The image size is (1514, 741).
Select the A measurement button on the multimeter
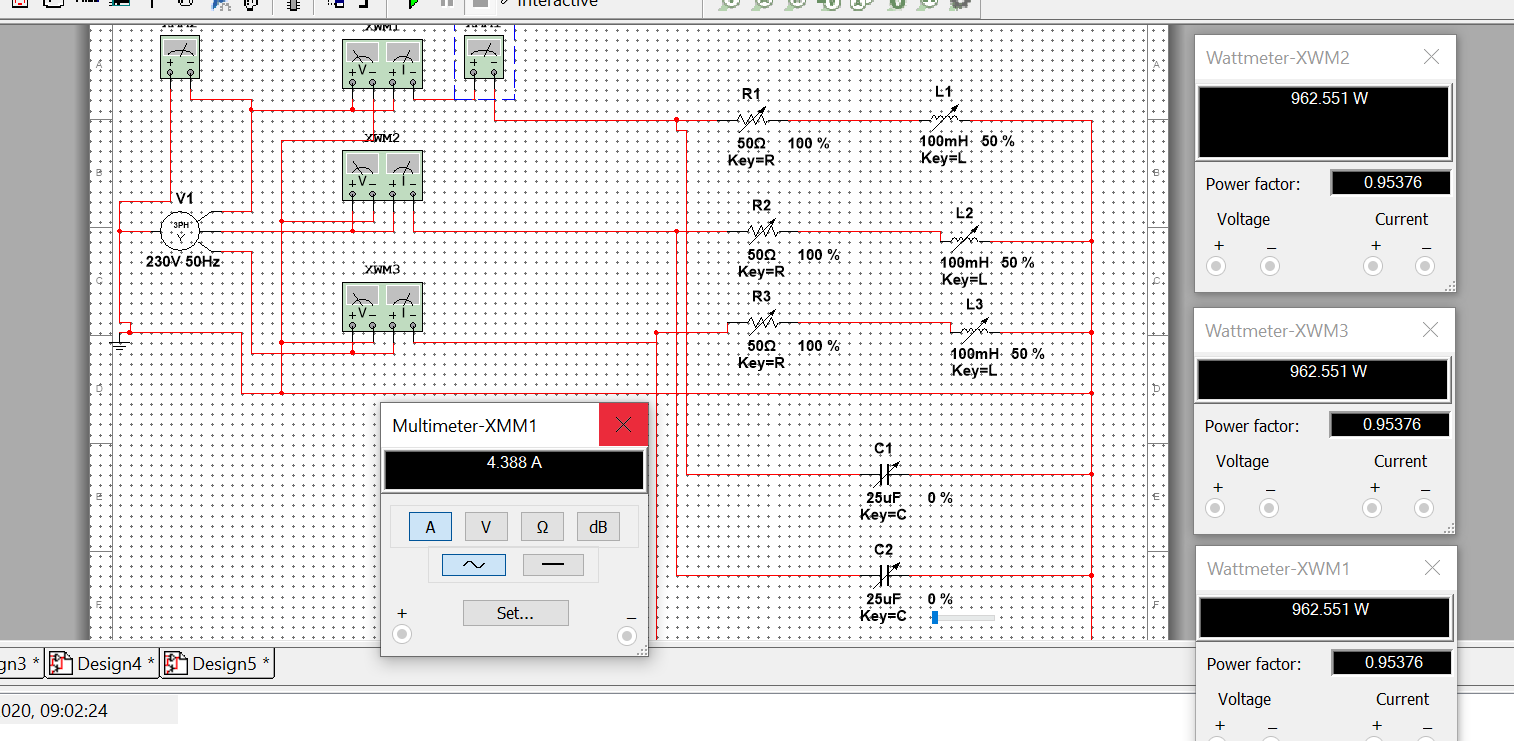[x=430, y=526]
